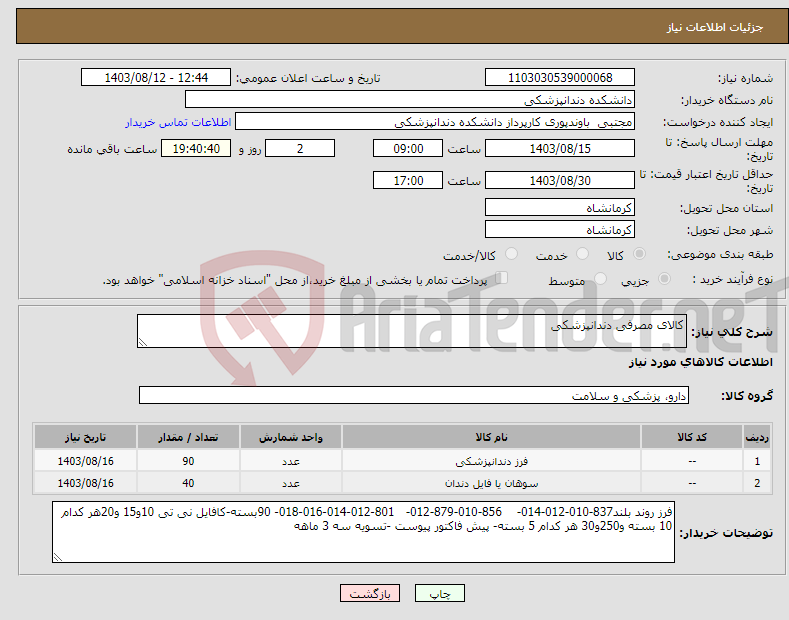Screen dimensions: 789x620
Task: Click the description box resize handle
Action: click(x=143, y=342)
